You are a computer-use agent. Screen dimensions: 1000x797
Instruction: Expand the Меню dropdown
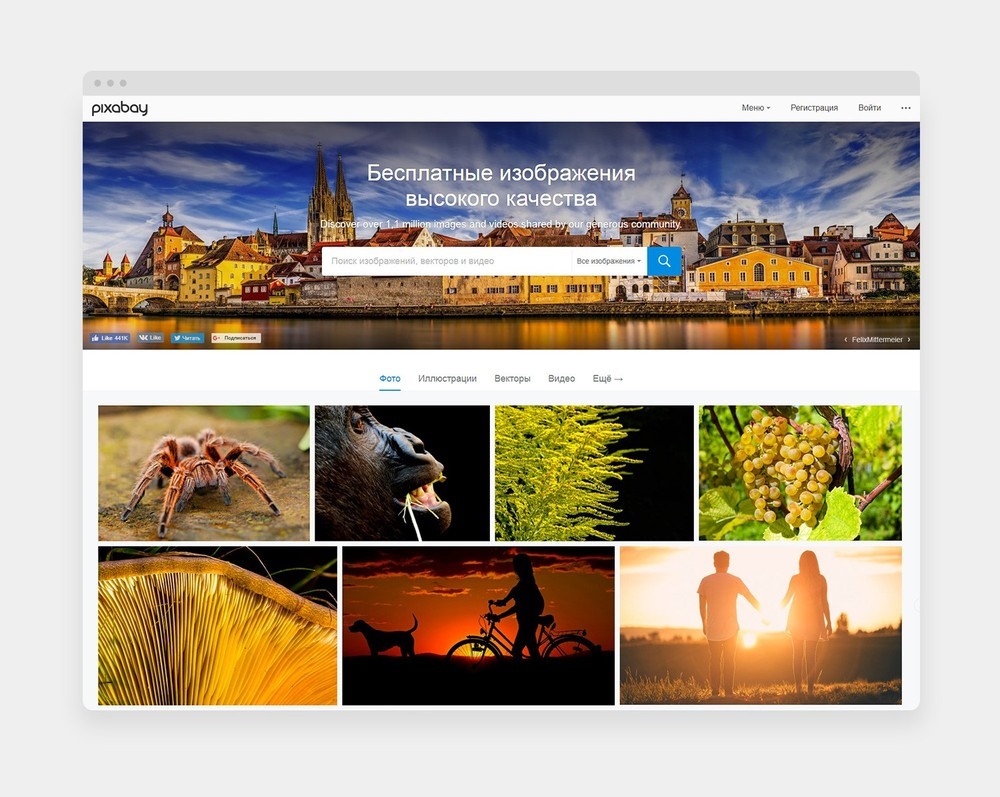[755, 108]
